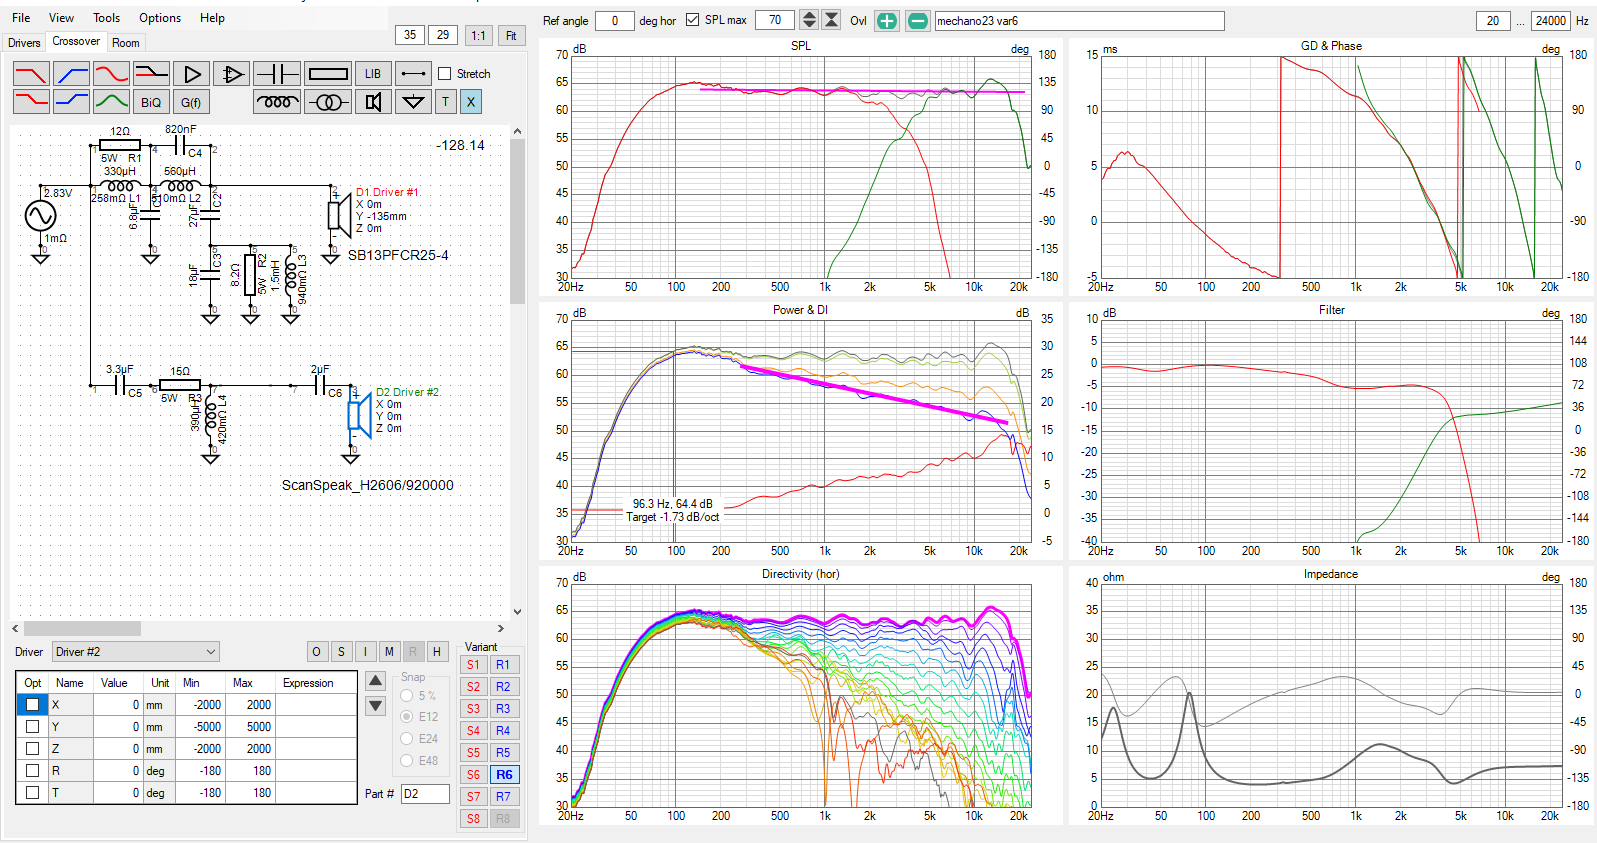
Task: Add a resistor component
Action: point(328,74)
